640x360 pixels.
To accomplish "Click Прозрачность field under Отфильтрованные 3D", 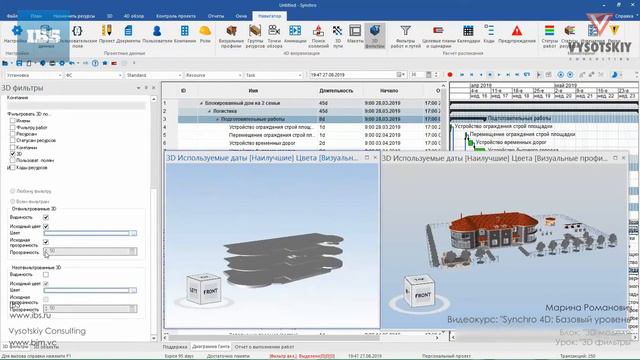I will pyautogui.click(x=90, y=251).
